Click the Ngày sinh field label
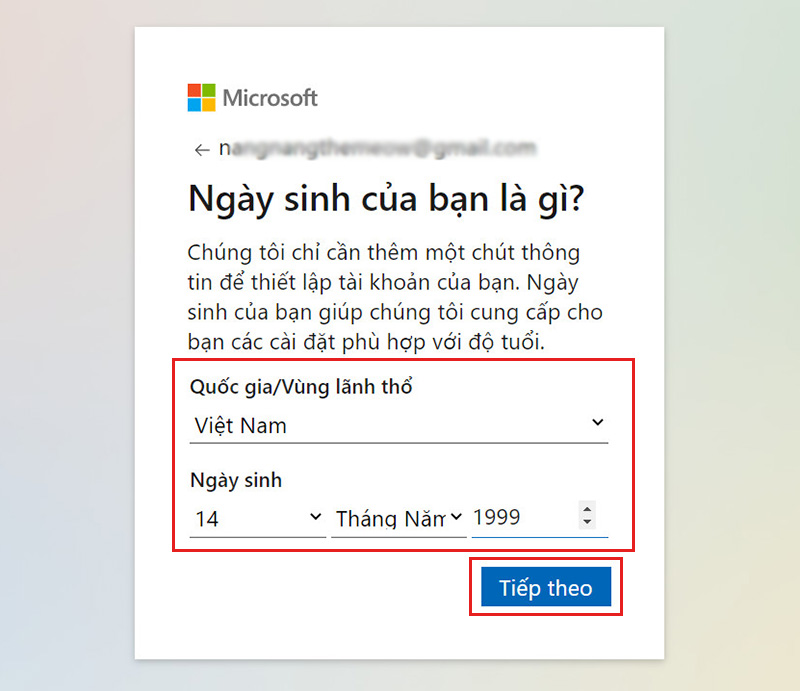Screen dimensions: 800x691 236,481
